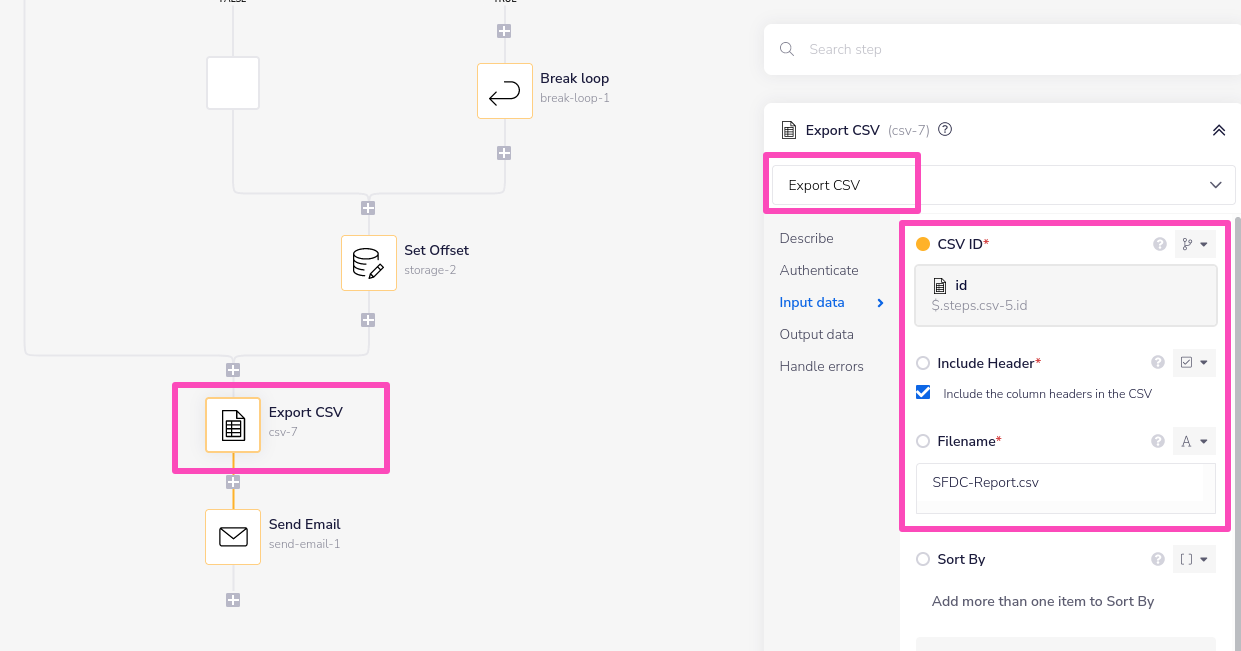Select the Export CSV step icon
This screenshot has height=651, width=1241.
233,425
